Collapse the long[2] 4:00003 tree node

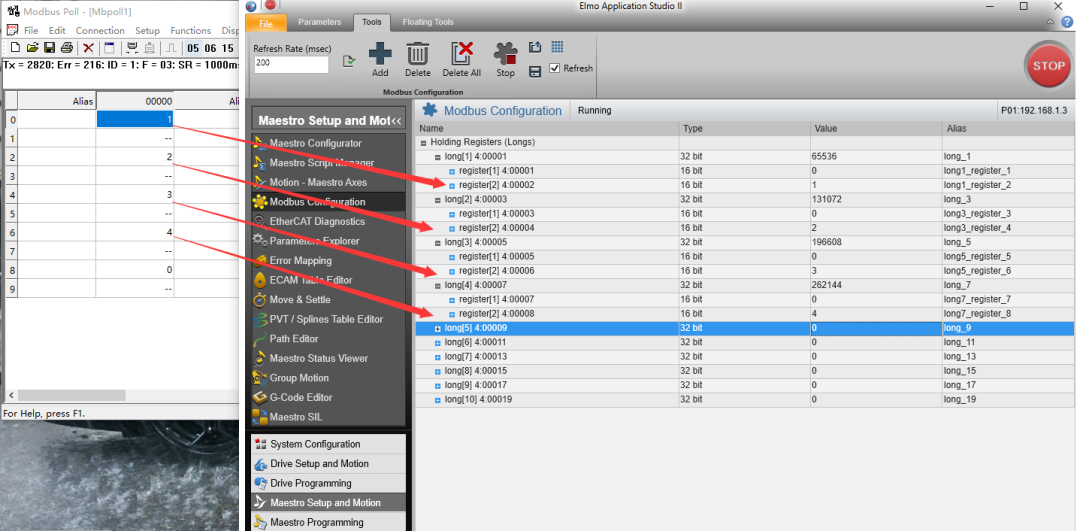[437, 200]
